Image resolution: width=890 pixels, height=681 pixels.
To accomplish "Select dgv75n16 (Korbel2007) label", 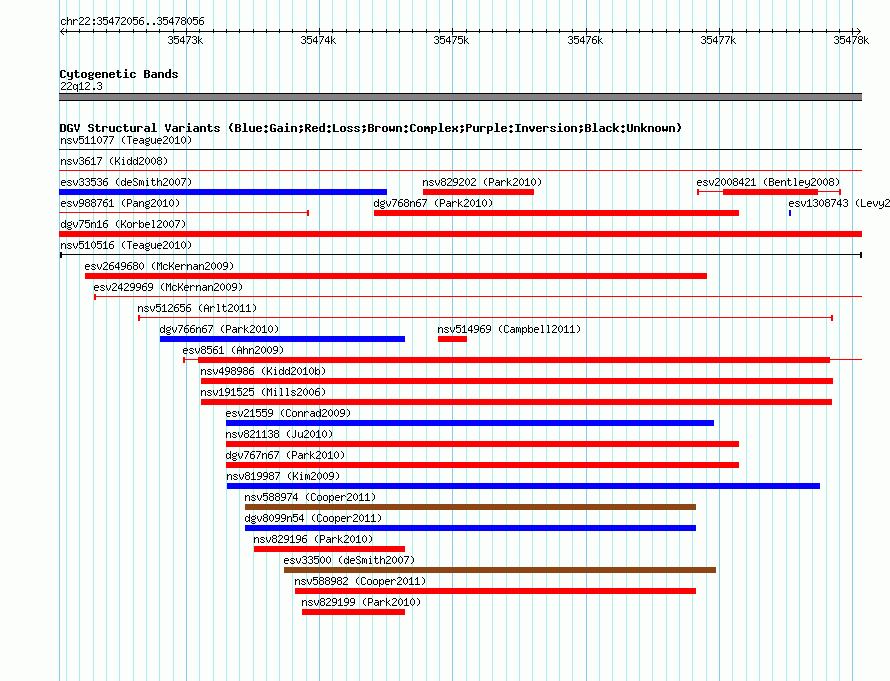I will click(x=123, y=224).
